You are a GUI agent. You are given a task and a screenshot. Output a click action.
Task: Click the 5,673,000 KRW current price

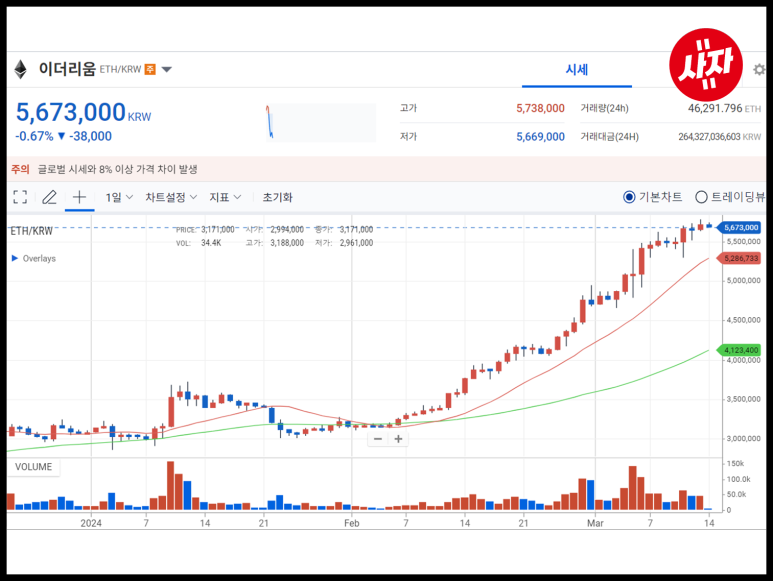pyautogui.click(x=83, y=112)
